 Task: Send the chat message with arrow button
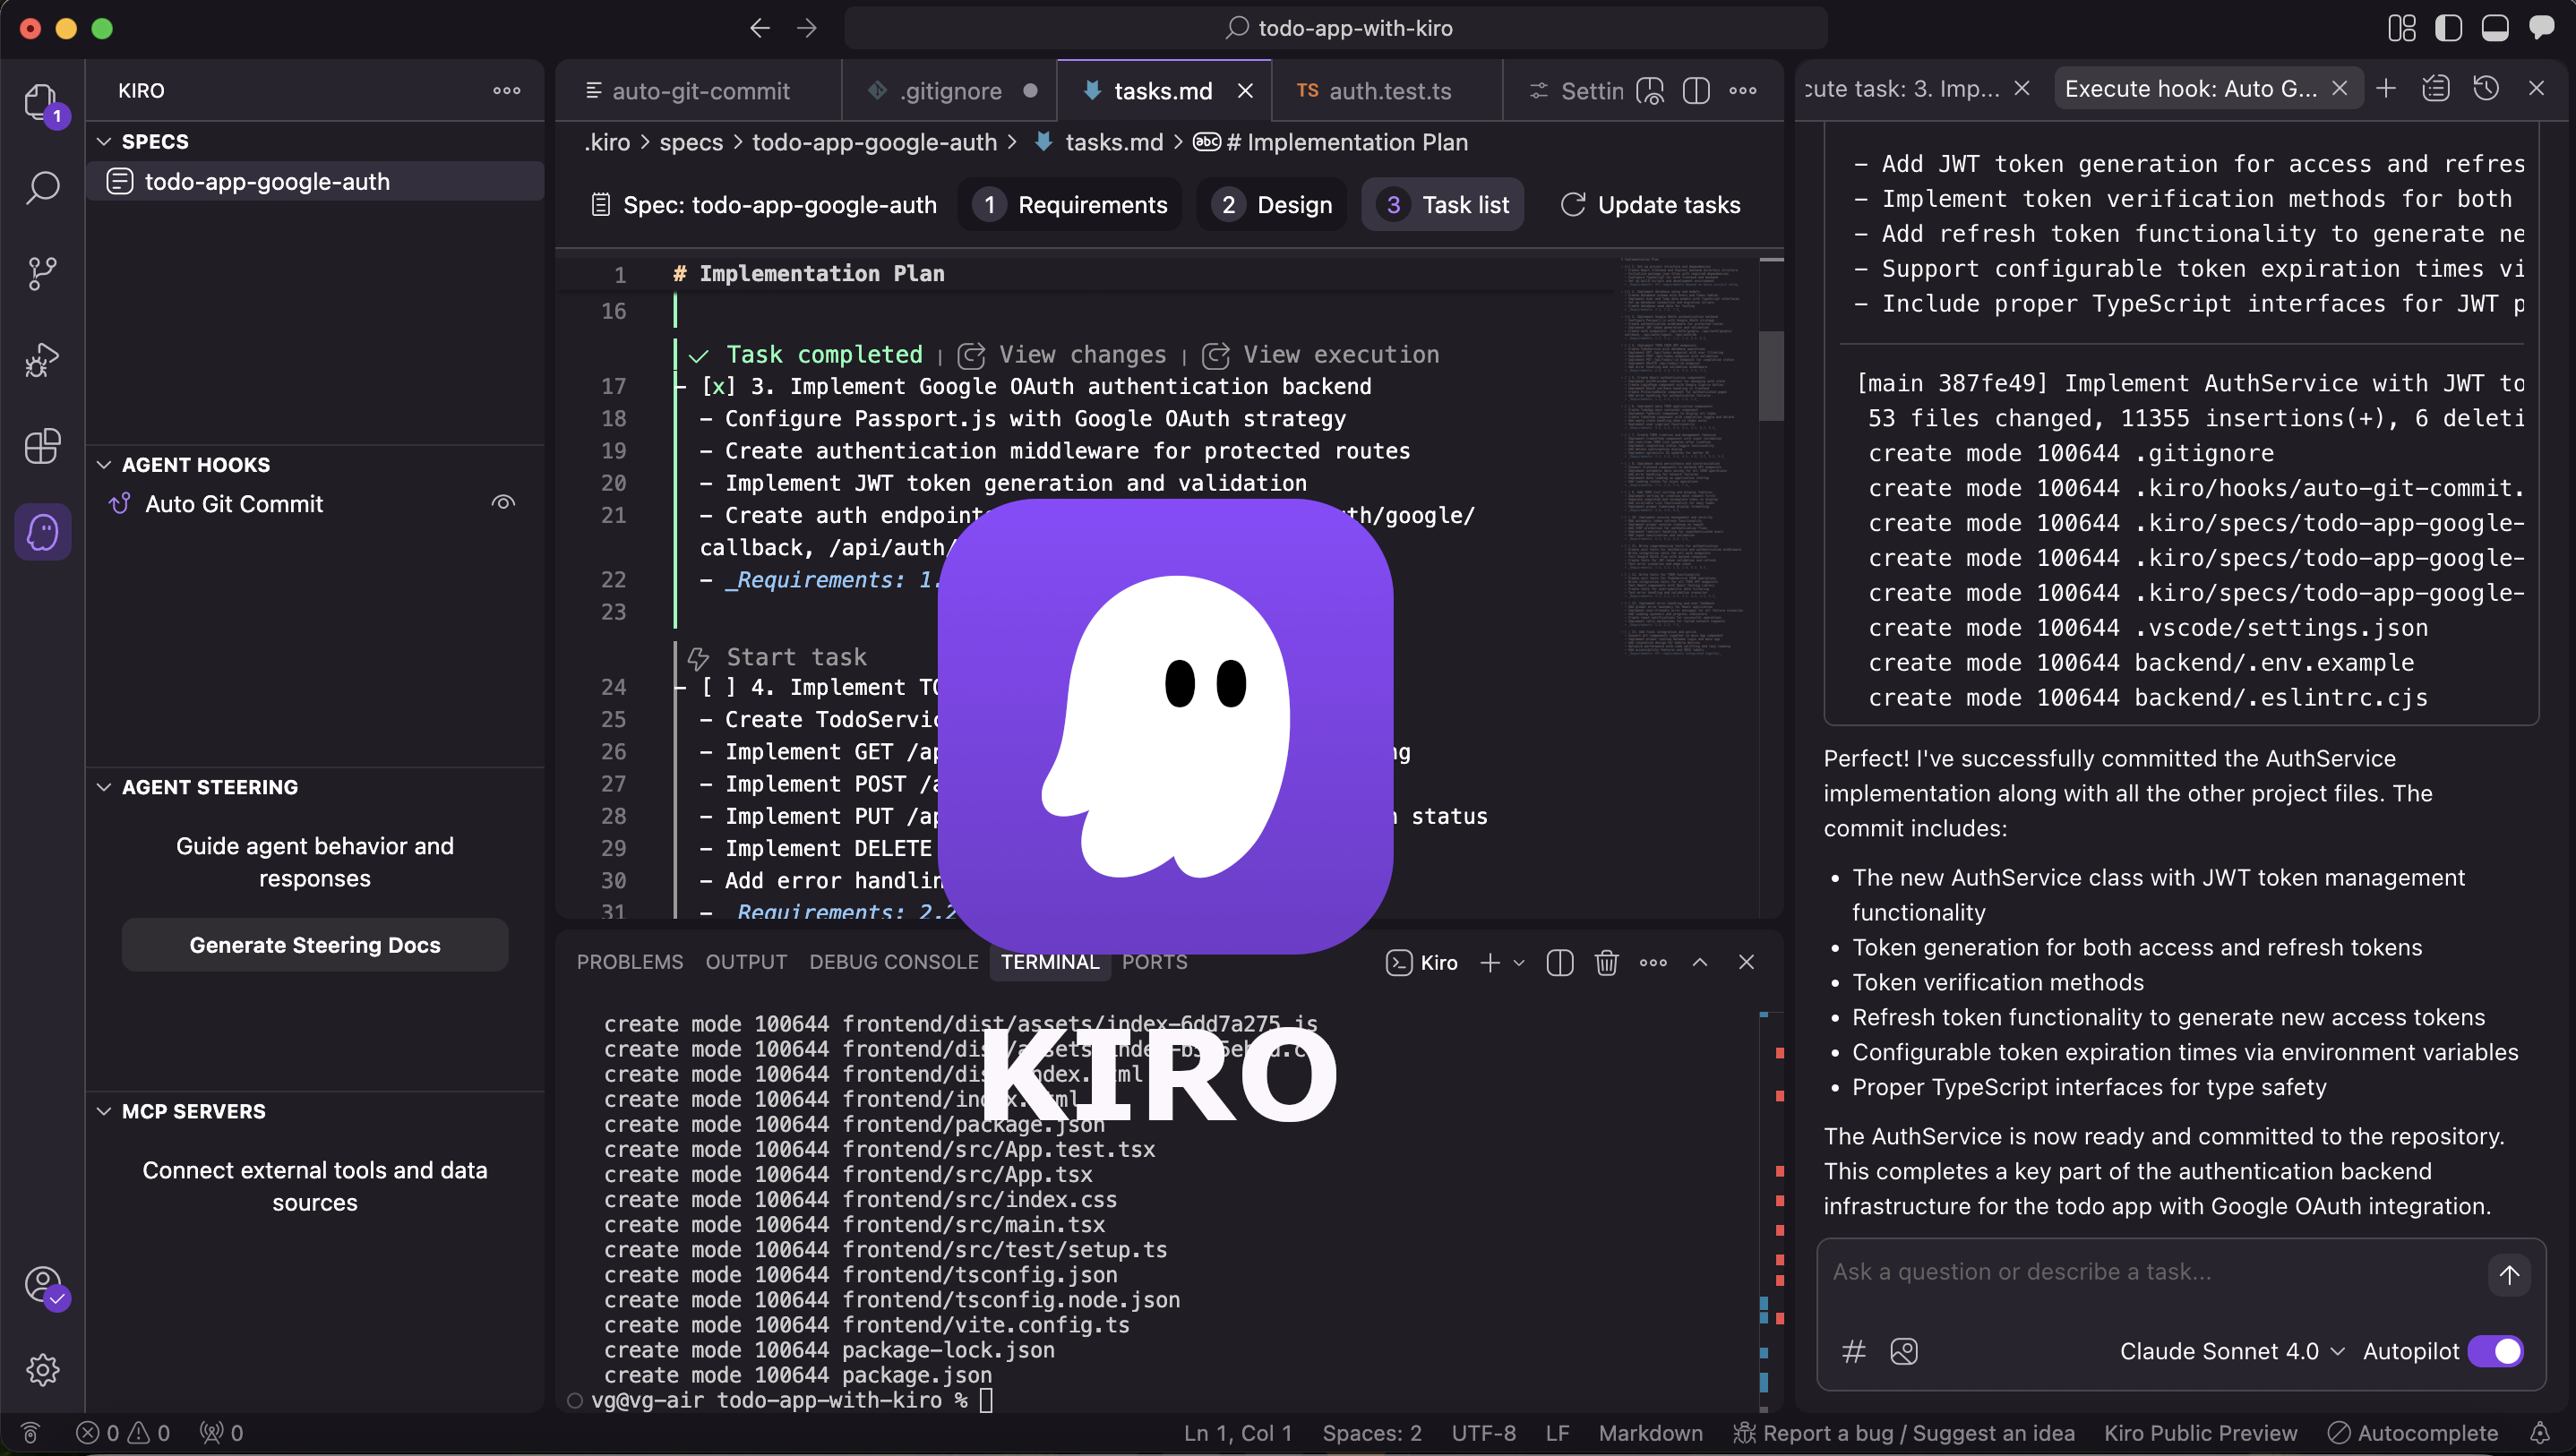coord(2509,1274)
